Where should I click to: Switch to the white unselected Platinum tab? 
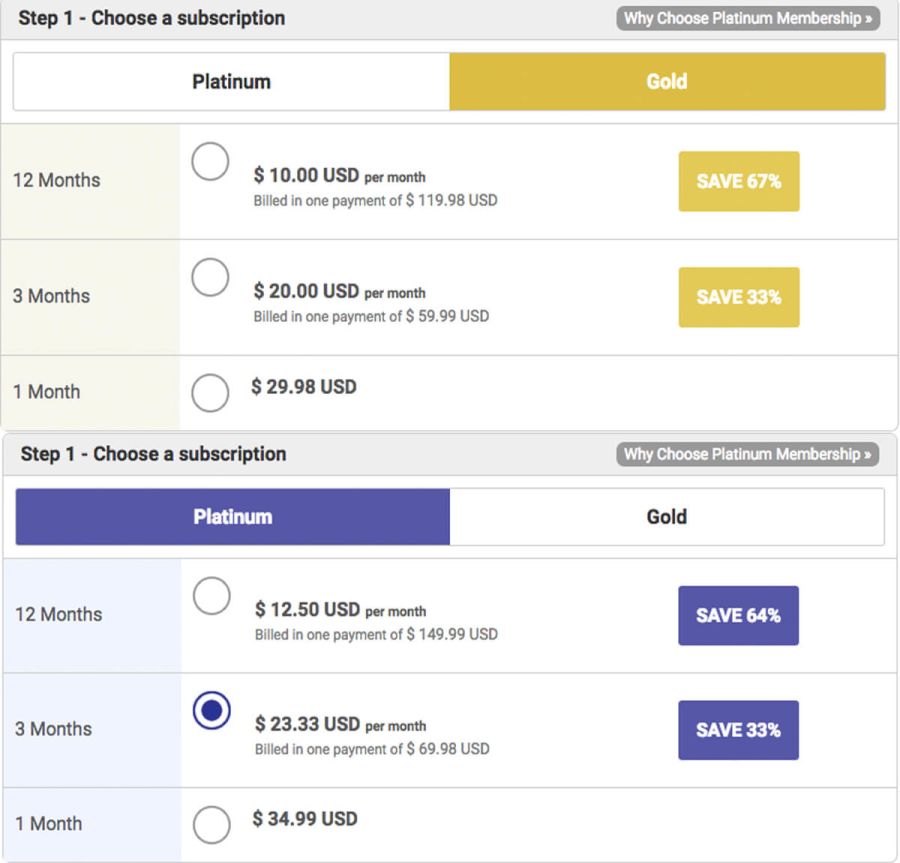[x=231, y=82]
